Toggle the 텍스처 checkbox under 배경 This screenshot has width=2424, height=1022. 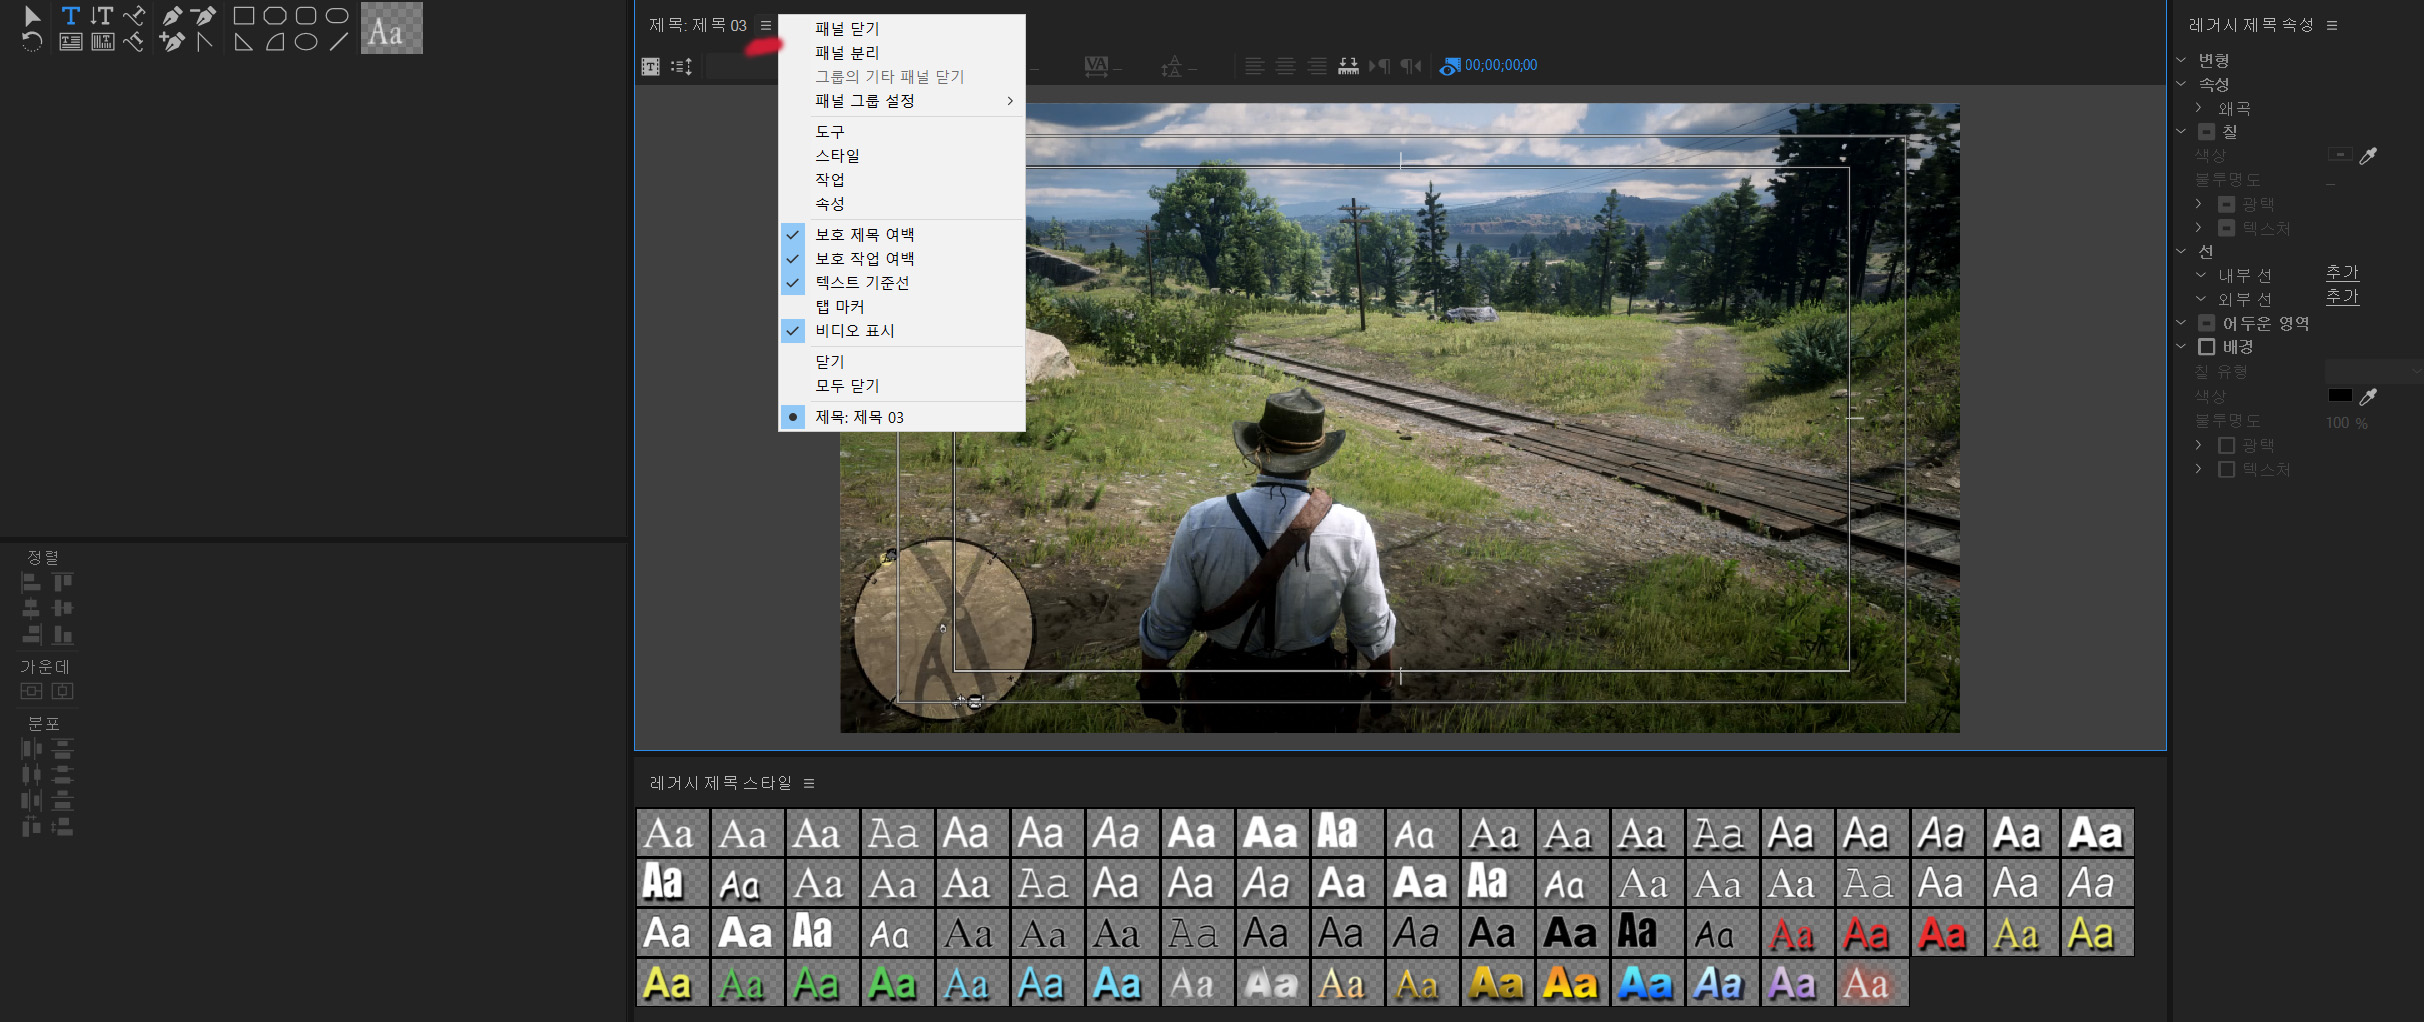[x=2227, y=469]
